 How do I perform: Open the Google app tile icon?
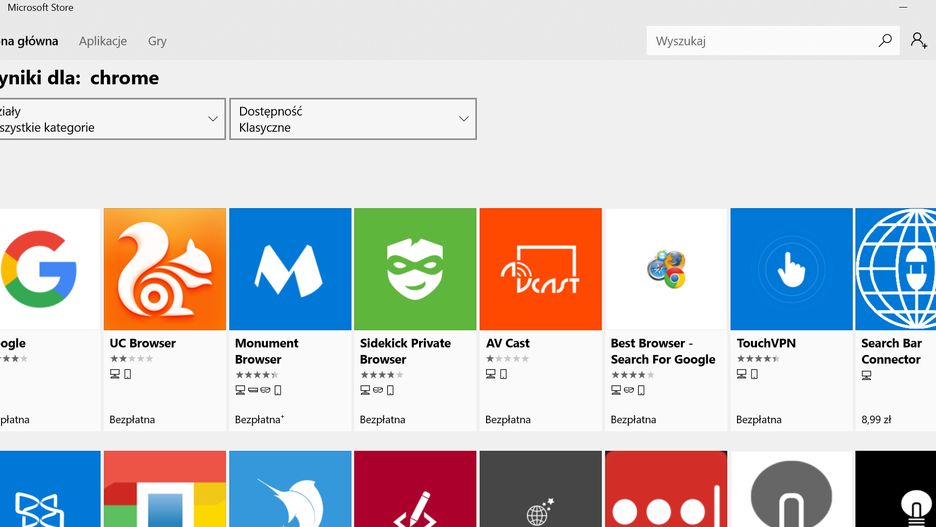(x=50, y=269)
